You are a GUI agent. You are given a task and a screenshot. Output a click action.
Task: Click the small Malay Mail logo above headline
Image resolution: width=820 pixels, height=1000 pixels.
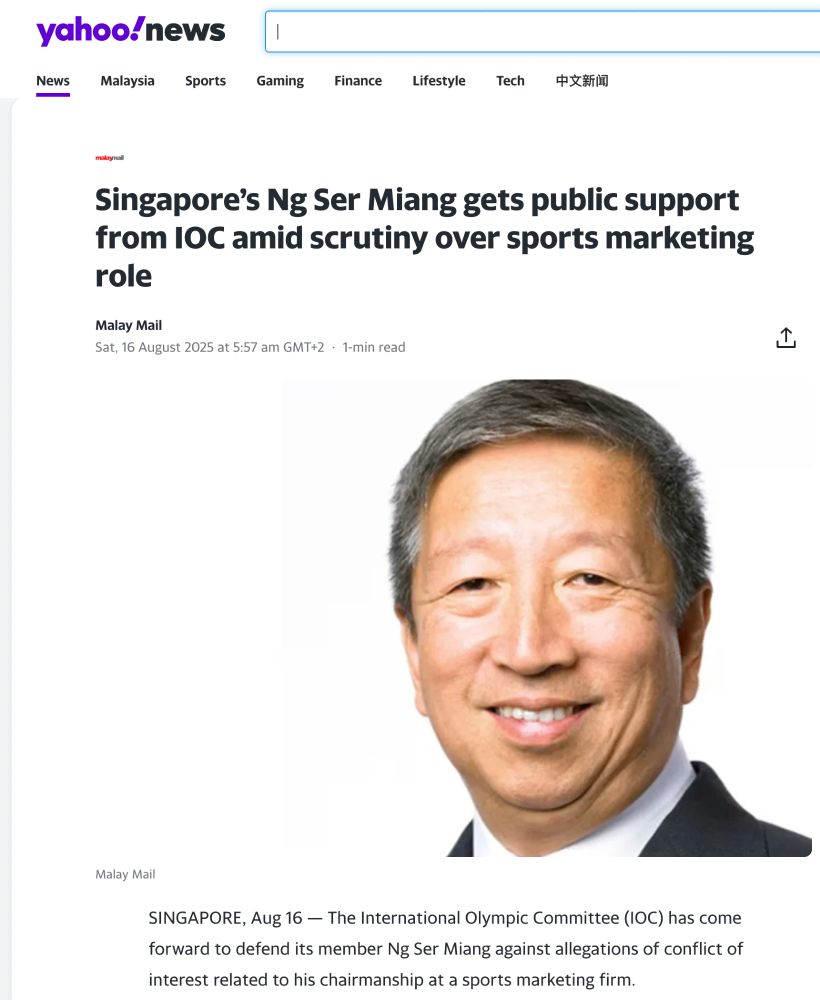click(x=110, y=158)
